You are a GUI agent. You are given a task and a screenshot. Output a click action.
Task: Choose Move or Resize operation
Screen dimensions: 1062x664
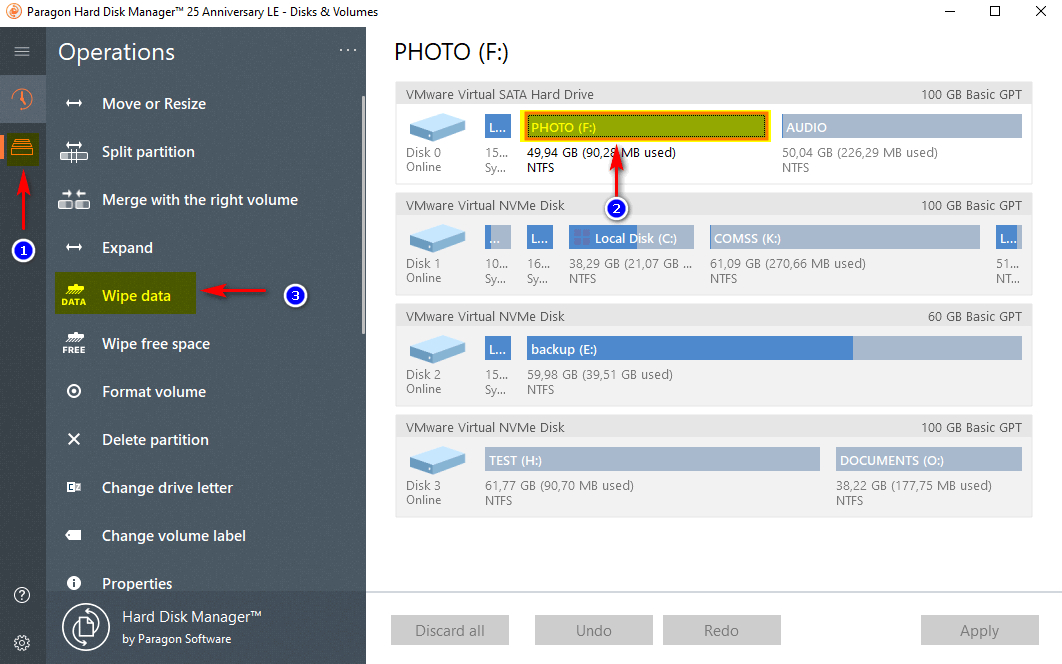point(154,104)
